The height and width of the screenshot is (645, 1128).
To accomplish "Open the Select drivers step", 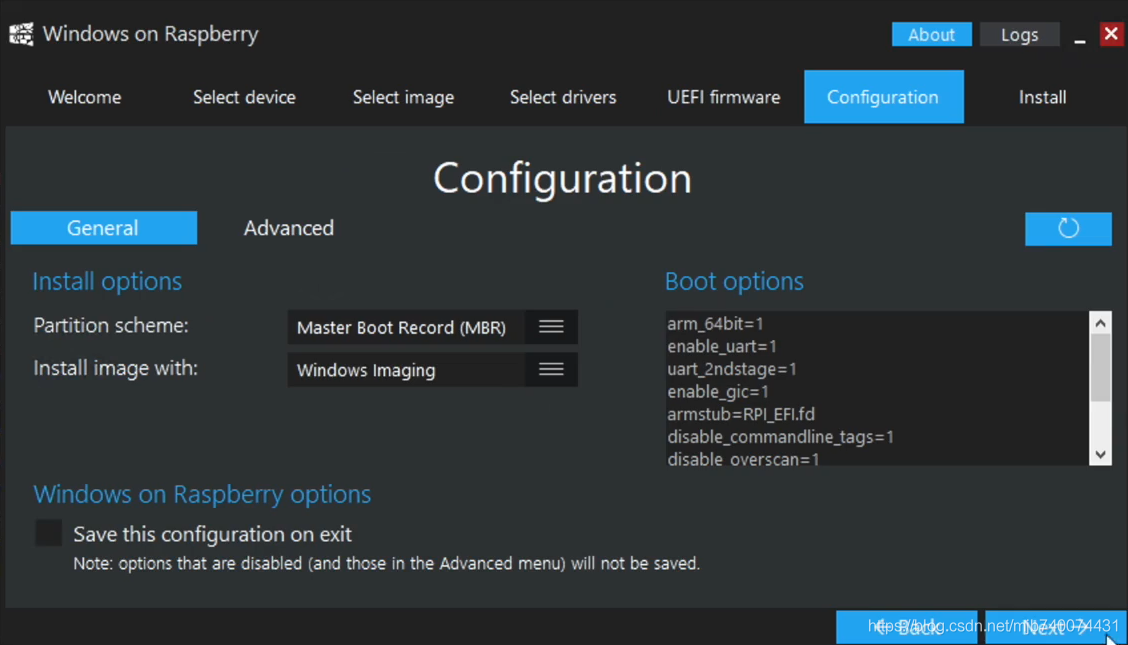I will tap(563, 97).
